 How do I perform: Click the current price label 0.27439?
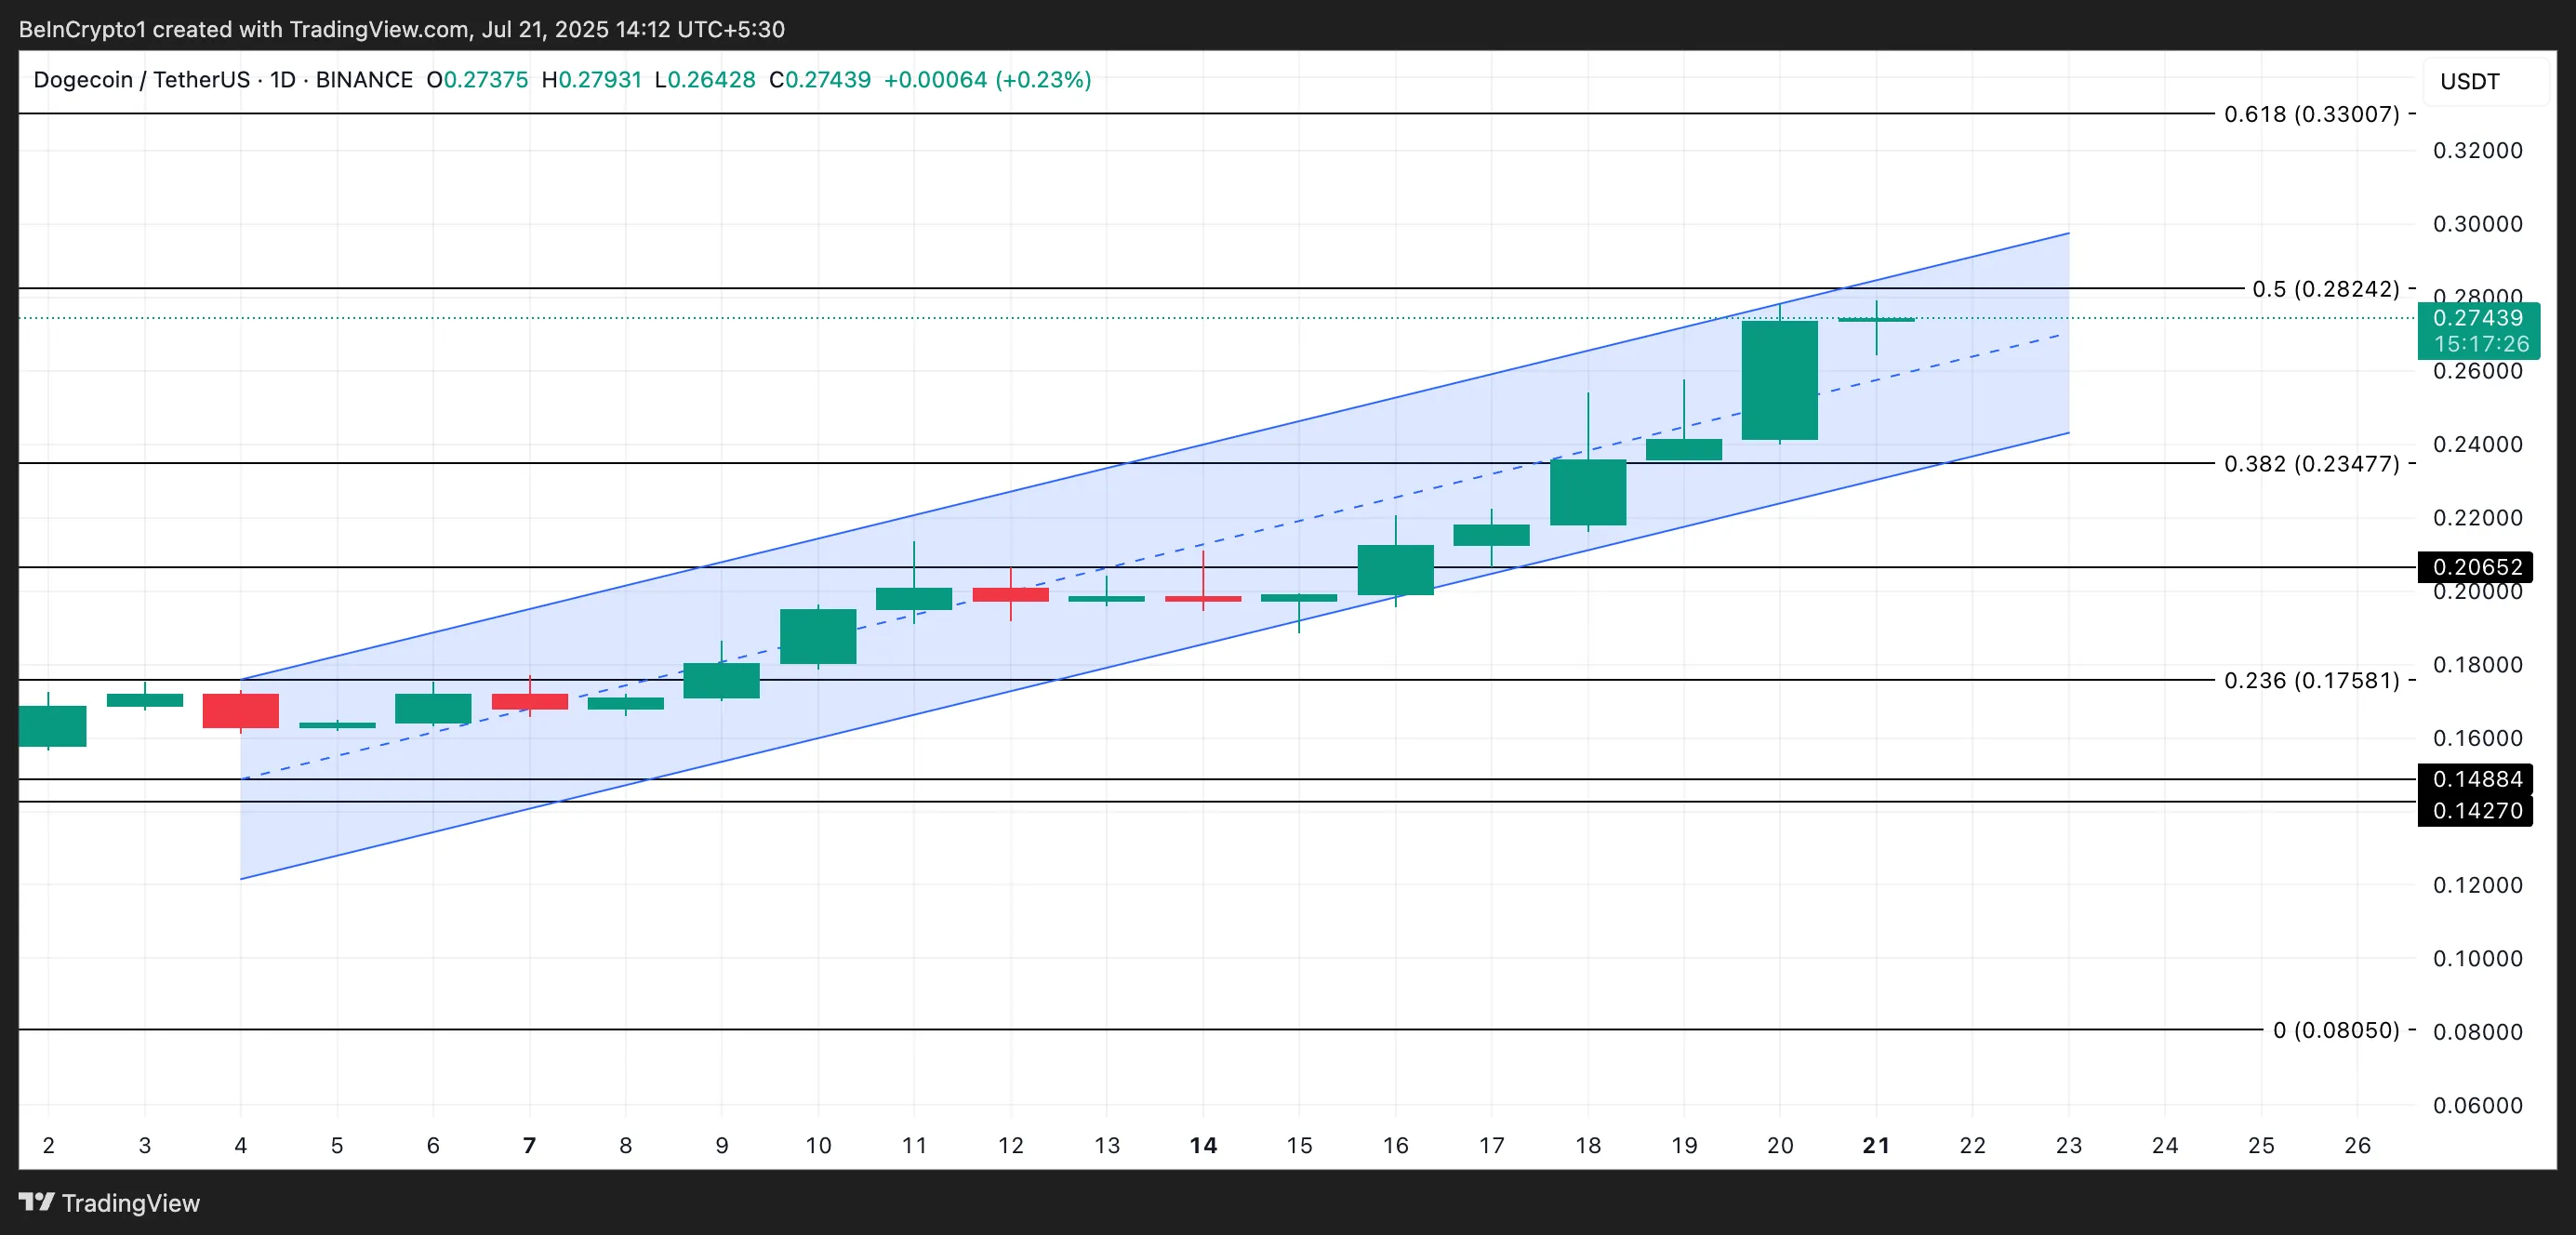click(2478, 320)
